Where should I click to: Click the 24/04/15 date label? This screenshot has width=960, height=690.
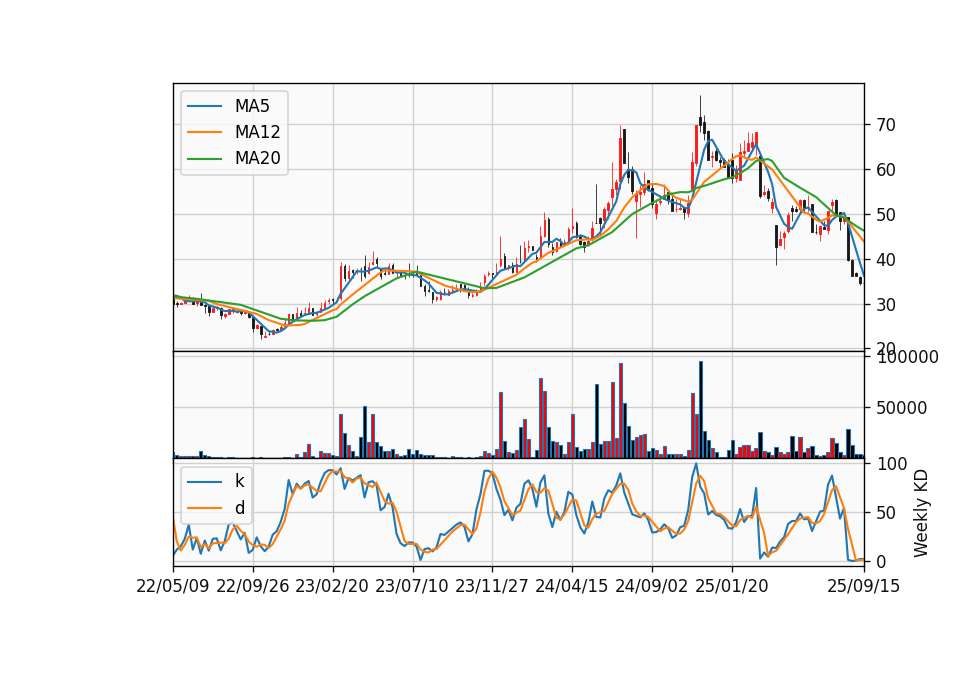[x=572, y=586]
